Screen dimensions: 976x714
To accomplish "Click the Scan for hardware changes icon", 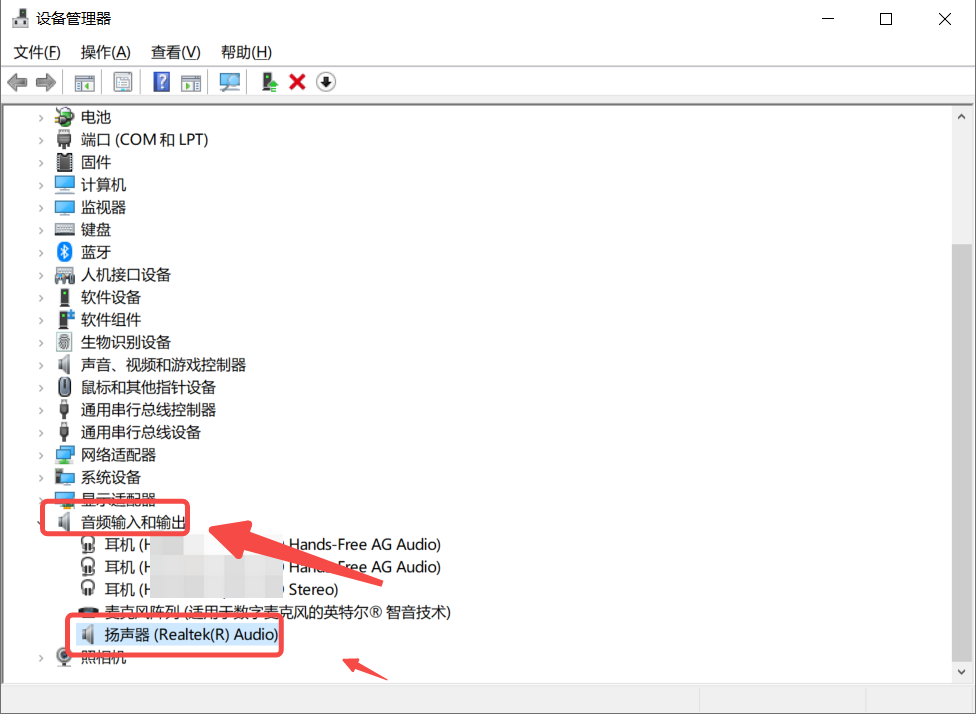I will (230, 82).
